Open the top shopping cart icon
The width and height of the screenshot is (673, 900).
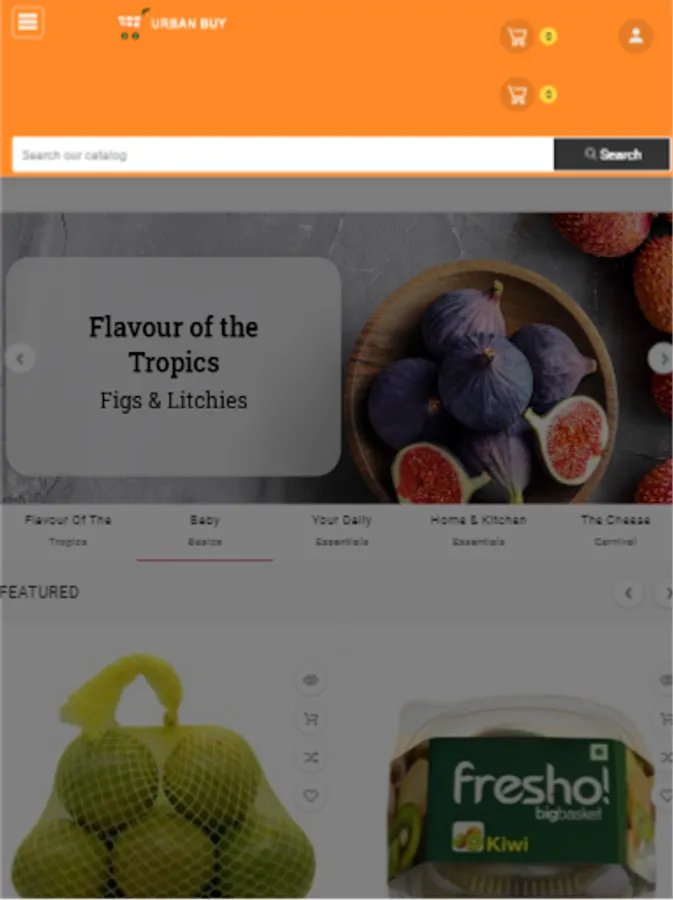(x=517, y=37)
